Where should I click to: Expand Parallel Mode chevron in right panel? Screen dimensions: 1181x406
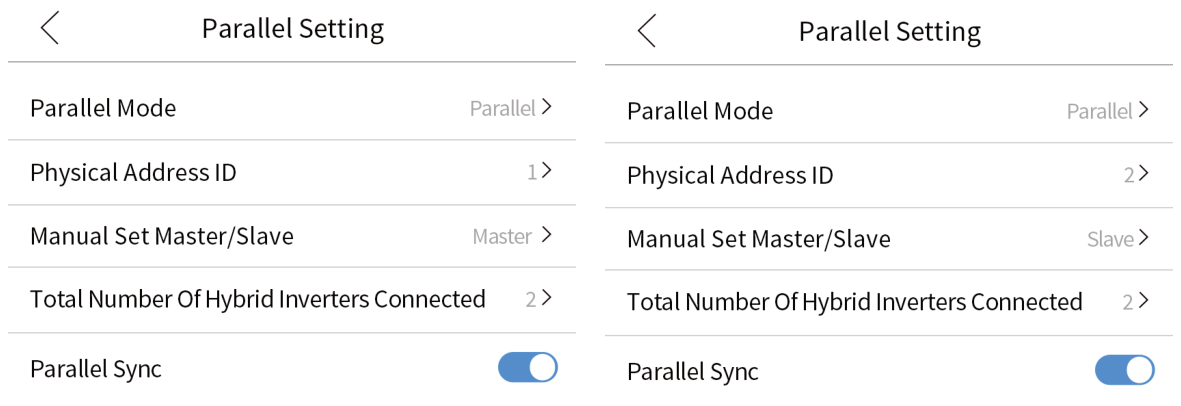1143,111
